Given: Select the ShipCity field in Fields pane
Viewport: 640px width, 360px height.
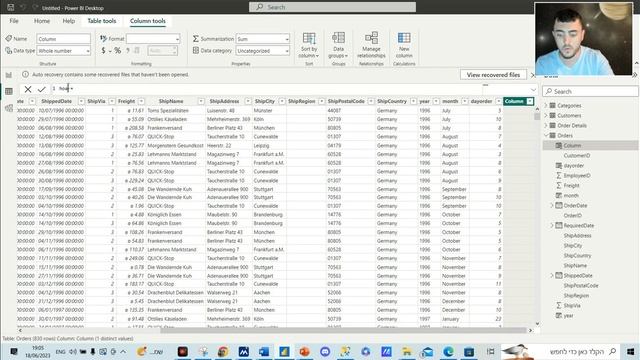Looking at the screenshot, I should 573,245.
